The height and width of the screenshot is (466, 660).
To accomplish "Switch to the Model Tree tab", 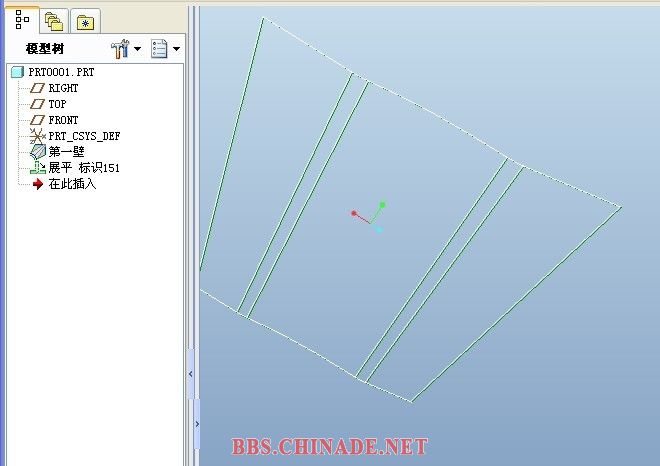I will (x=22, y=19).
